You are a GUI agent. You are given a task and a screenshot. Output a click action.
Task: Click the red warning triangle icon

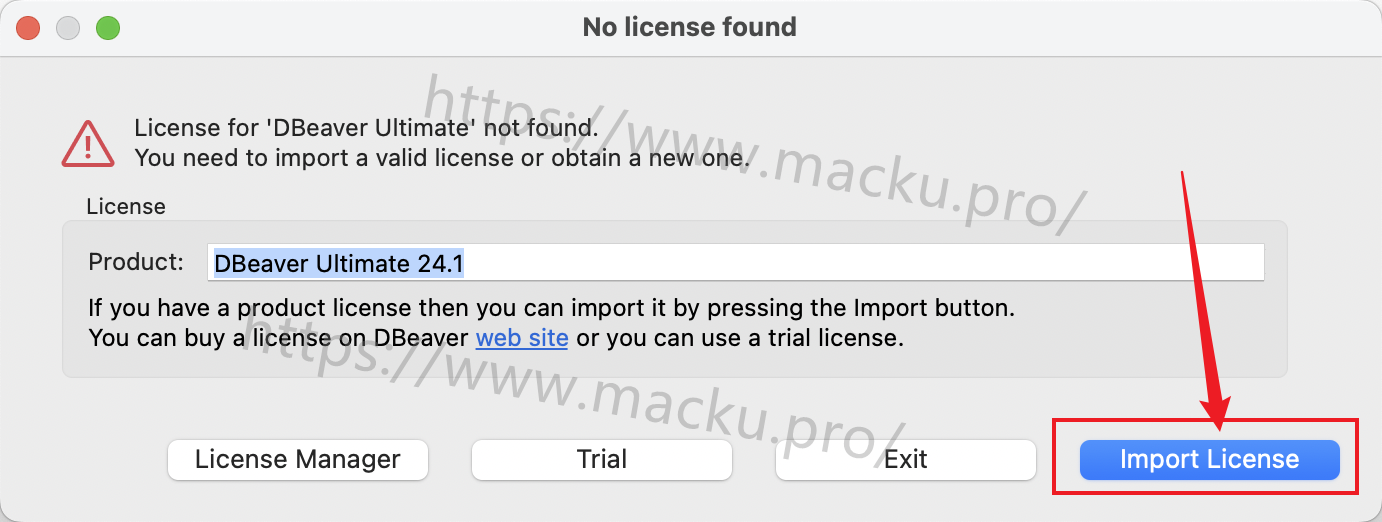88,142
